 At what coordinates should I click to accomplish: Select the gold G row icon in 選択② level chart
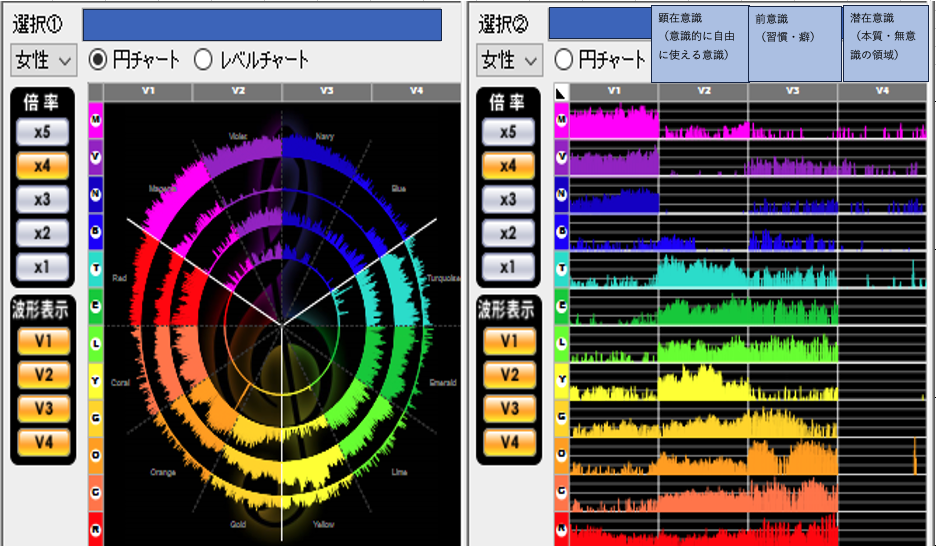pyautogui.click(x=561, y=418)
